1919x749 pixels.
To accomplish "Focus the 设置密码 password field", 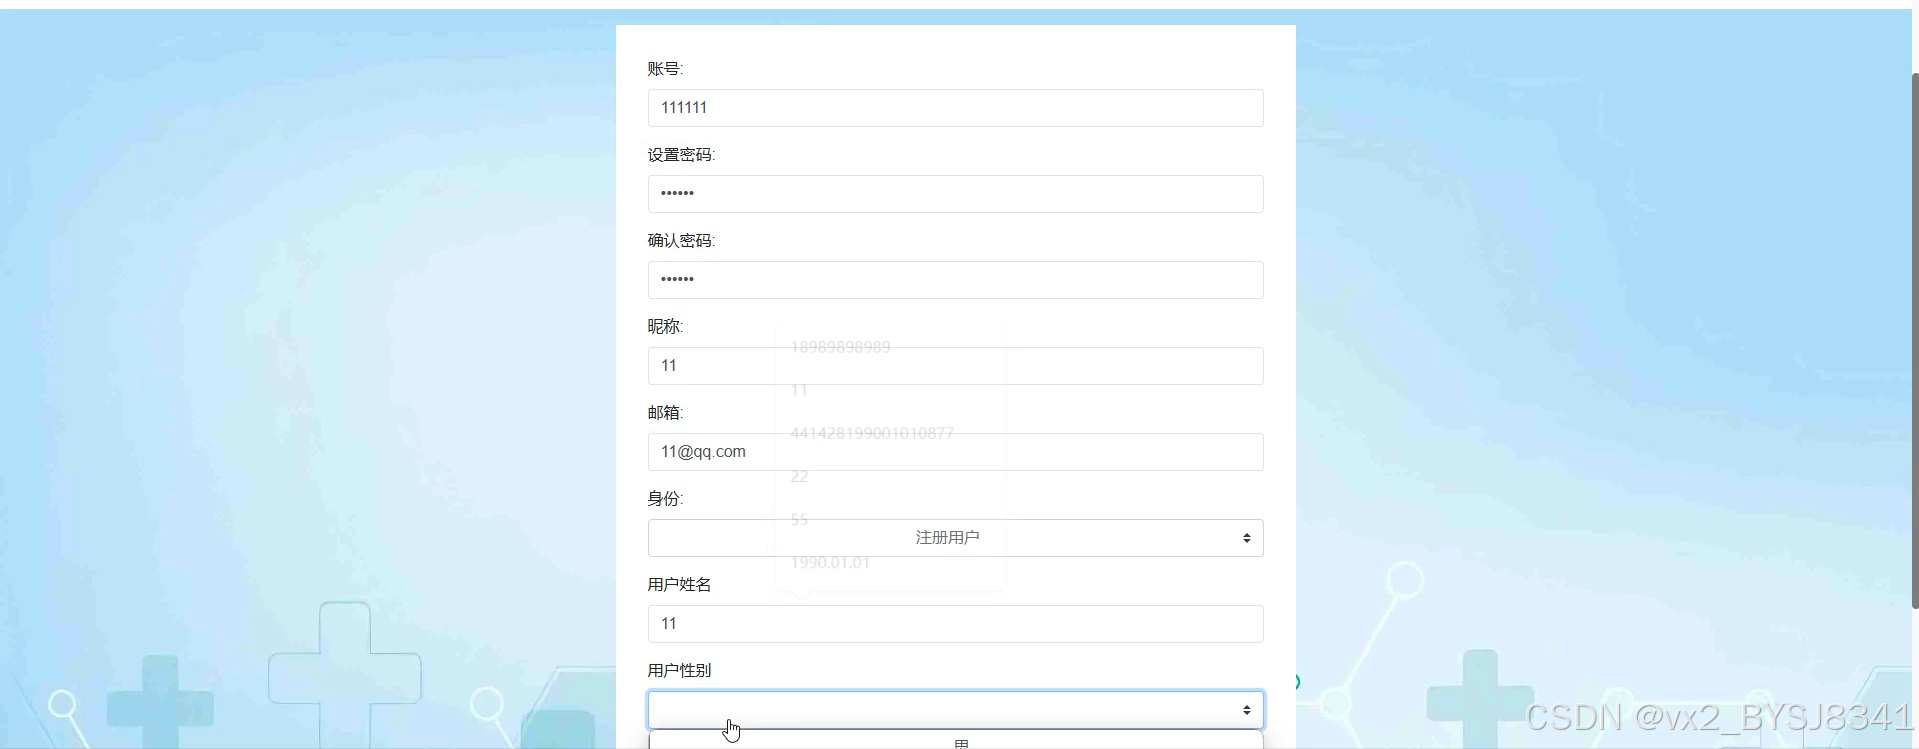I will coord(955,194).
